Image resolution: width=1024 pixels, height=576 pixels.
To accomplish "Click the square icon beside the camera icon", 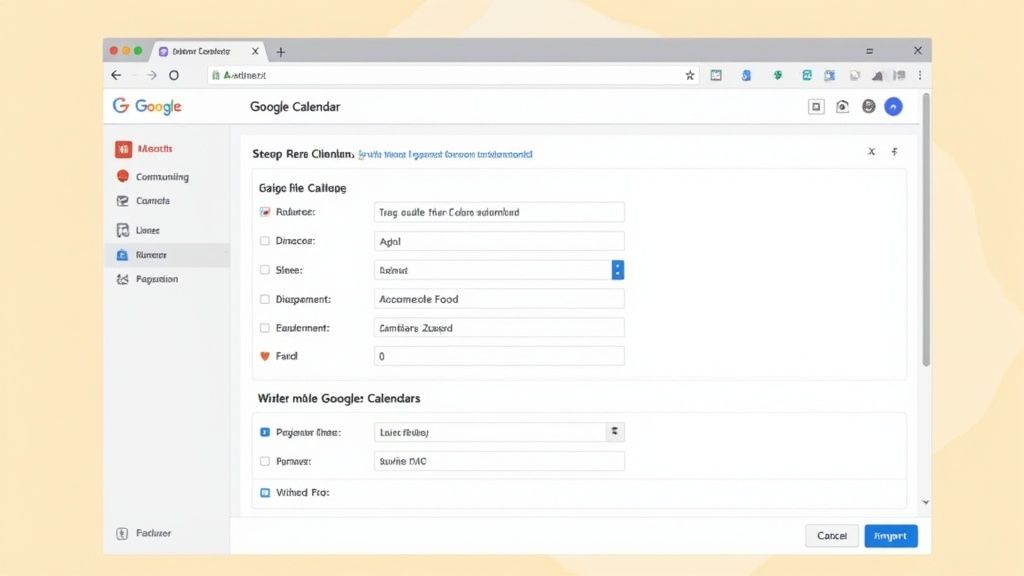I will pyautogui.click(x=816, y=107).
